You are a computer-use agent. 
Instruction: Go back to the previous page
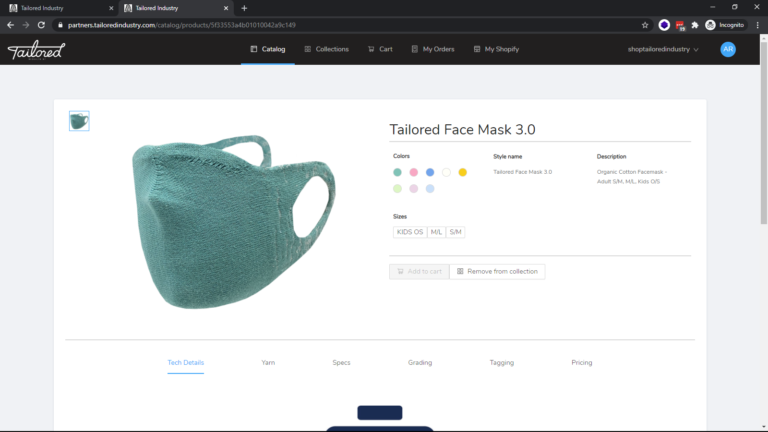(11, 24)
